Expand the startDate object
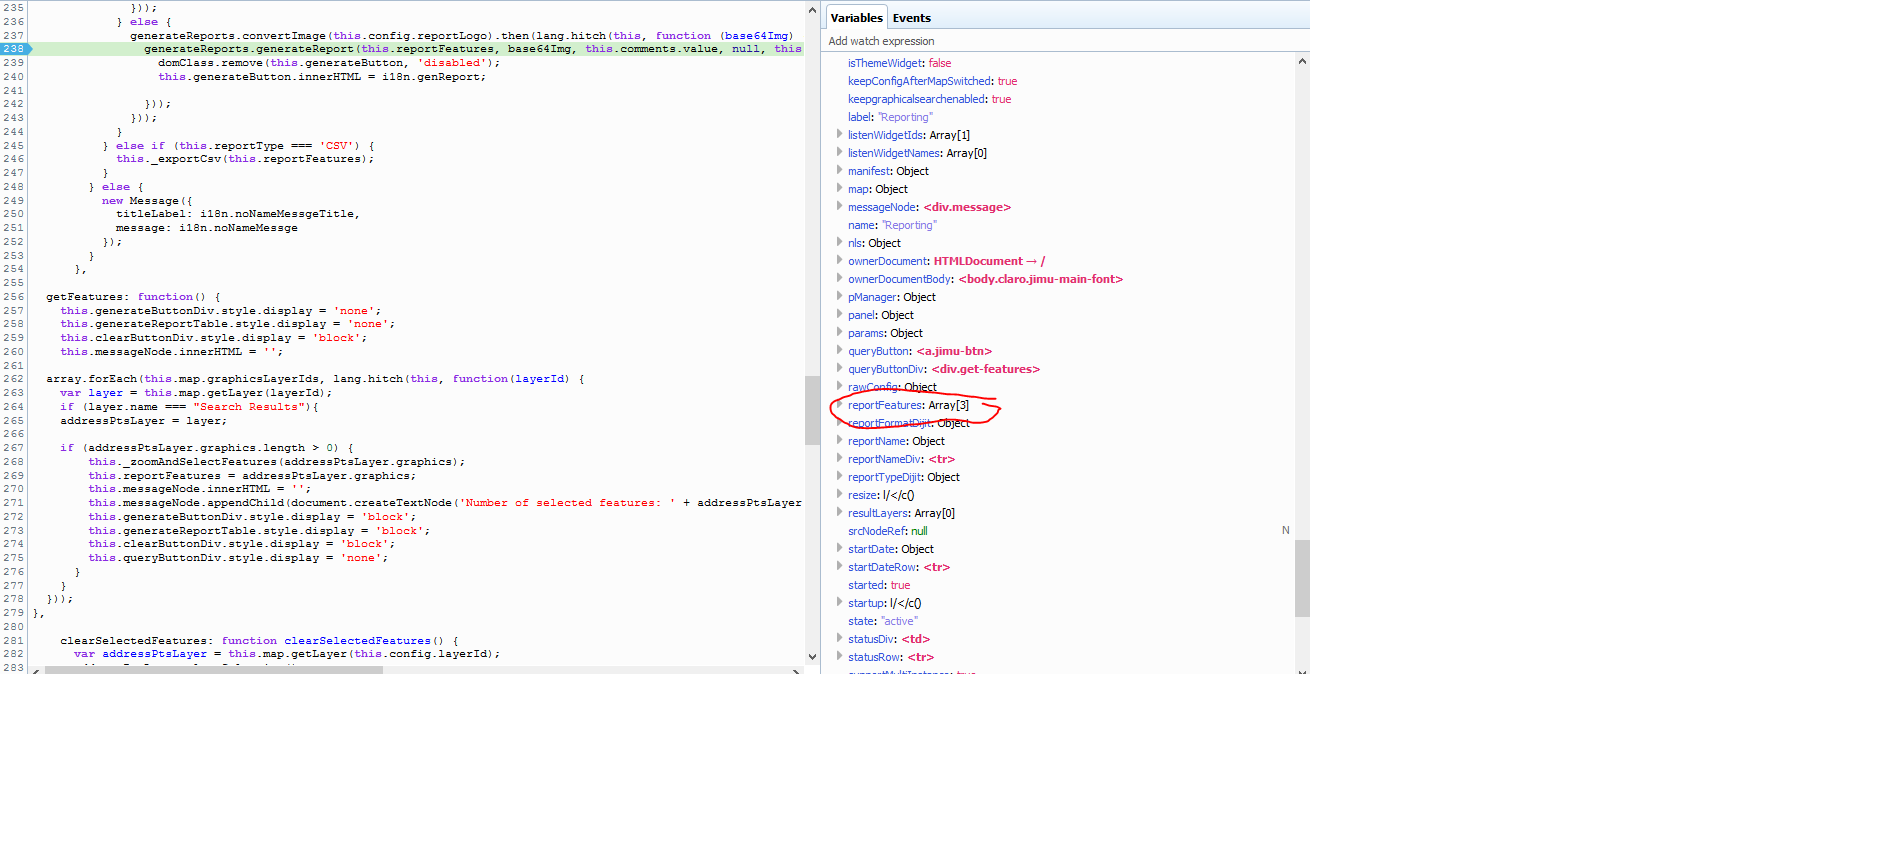 point(839,548)
